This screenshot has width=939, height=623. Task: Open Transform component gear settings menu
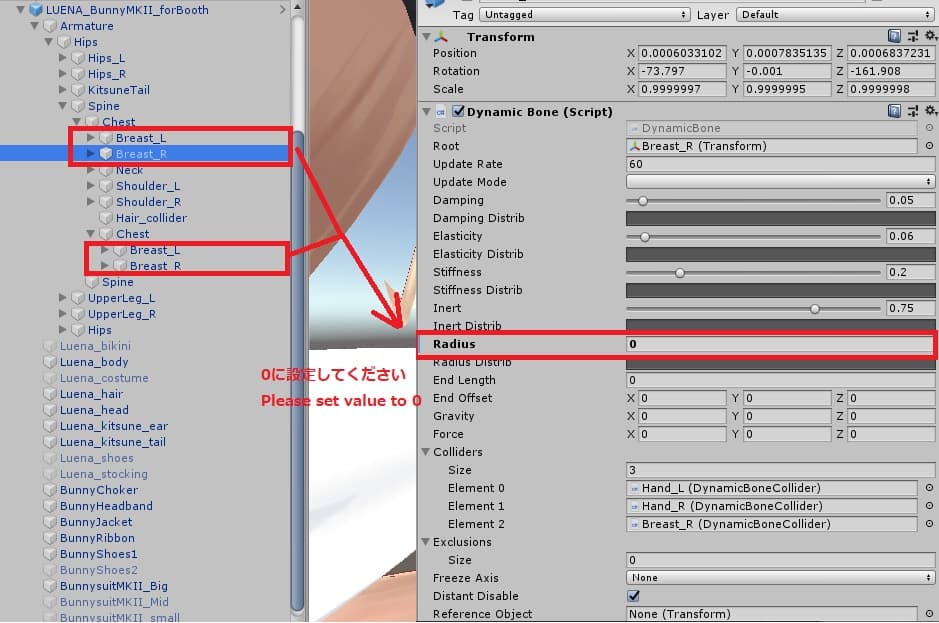tap(931, 37)
